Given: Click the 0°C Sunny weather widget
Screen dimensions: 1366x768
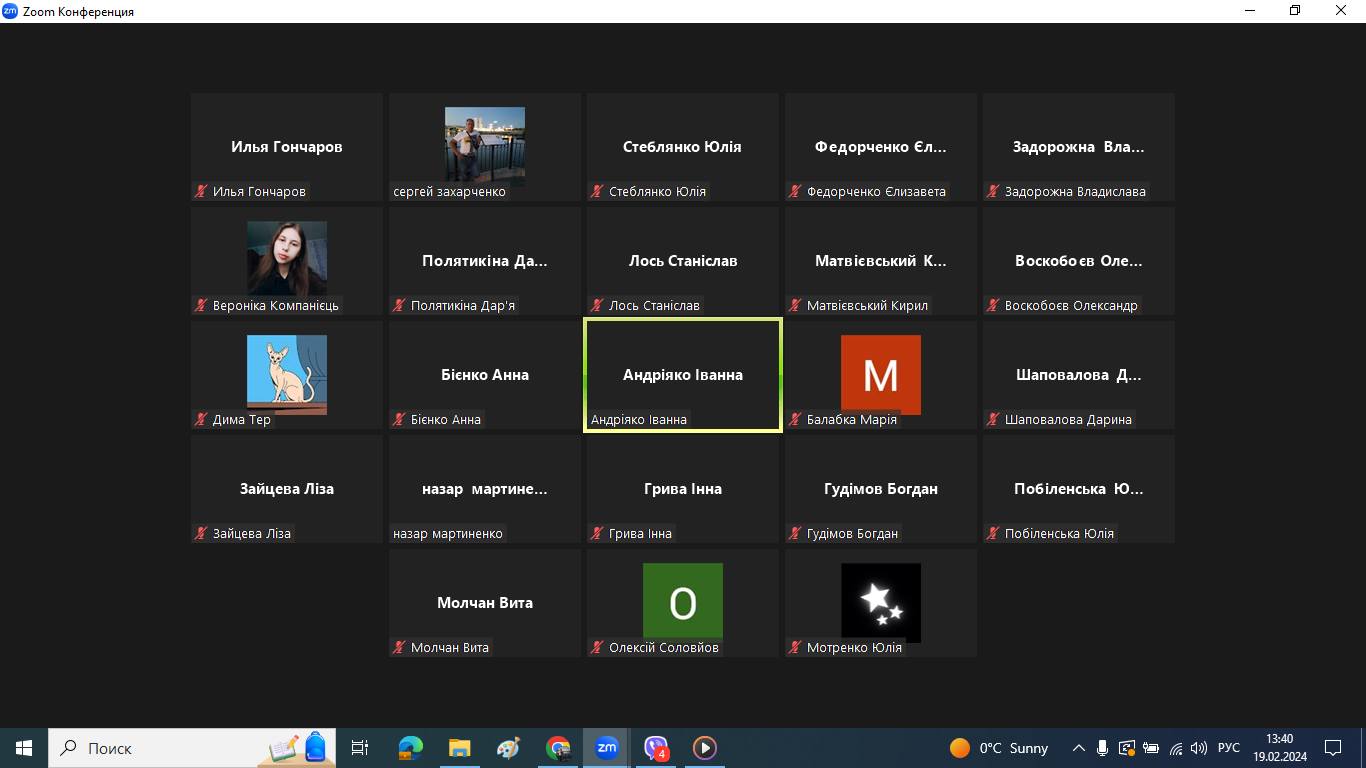Looking at the screenshot, I should (x=998, y=748).
